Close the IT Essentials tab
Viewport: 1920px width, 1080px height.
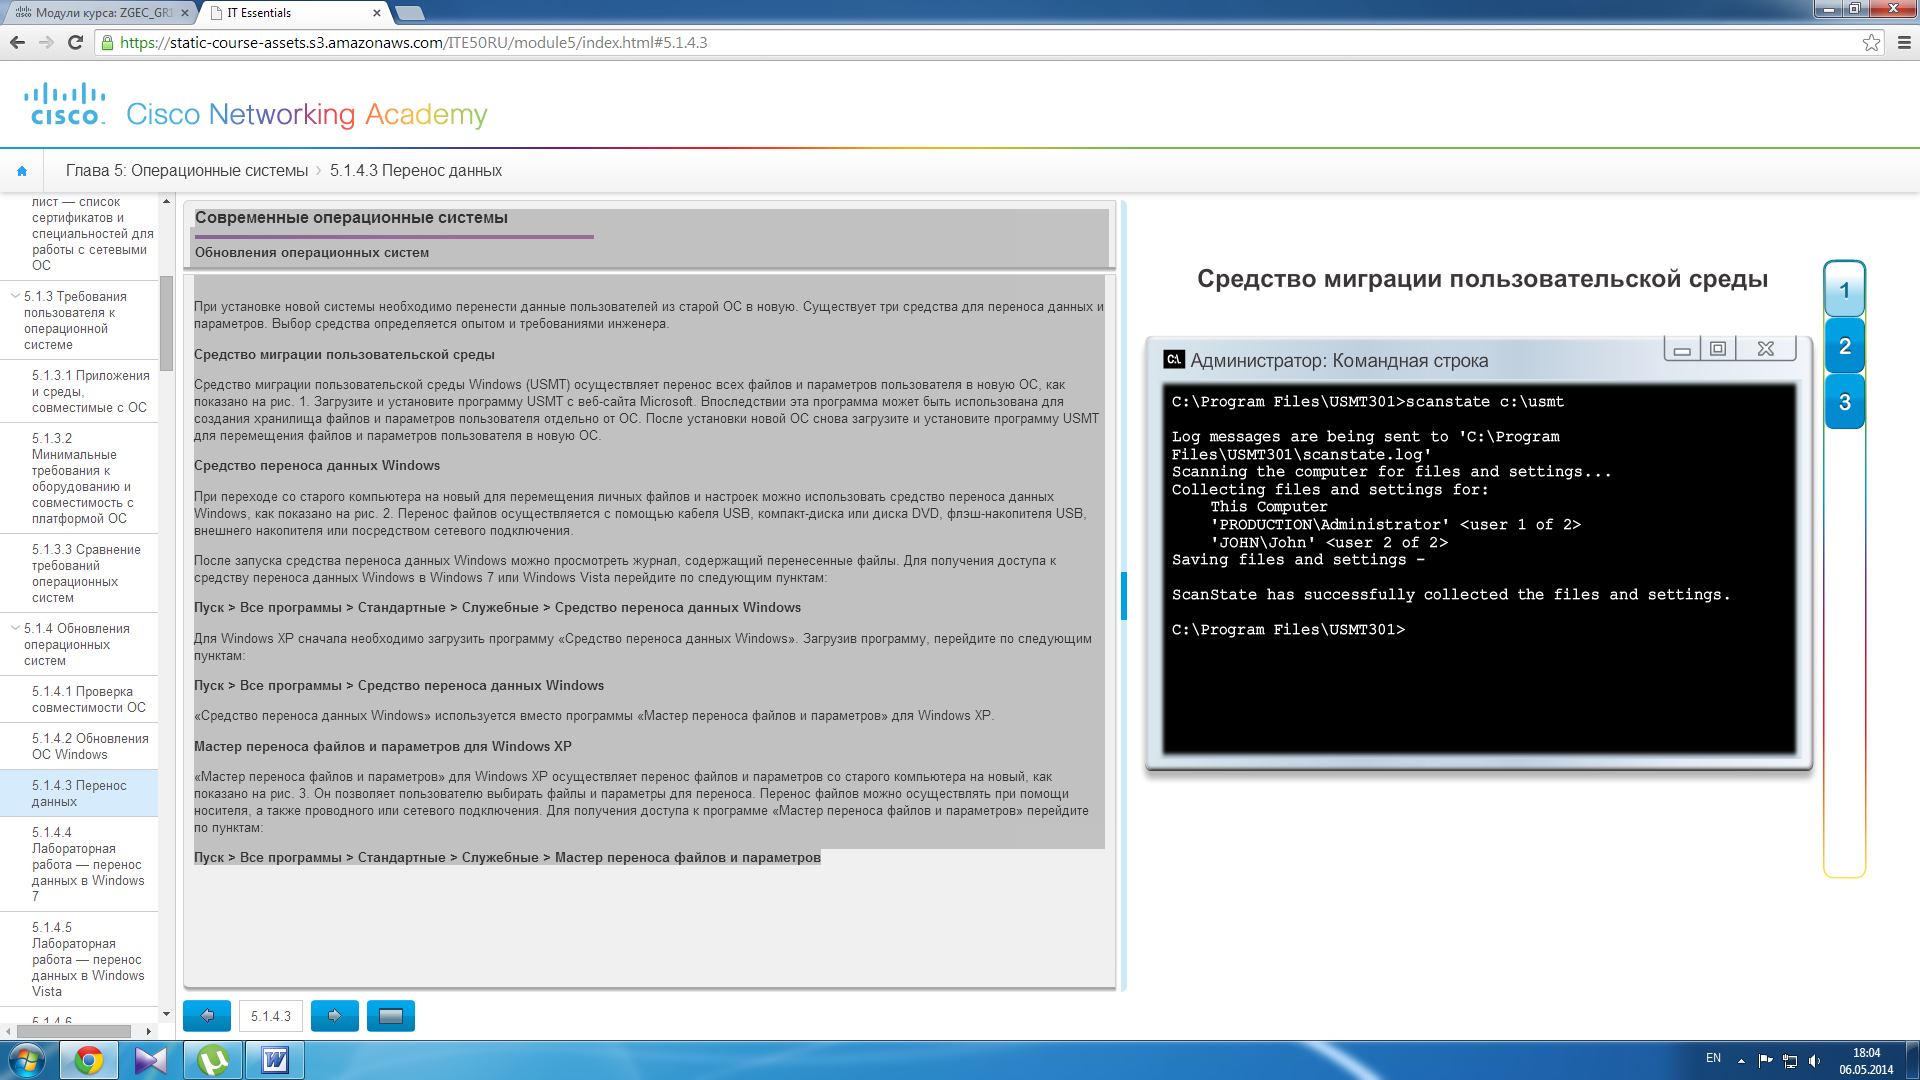click(x=377, y=13)
